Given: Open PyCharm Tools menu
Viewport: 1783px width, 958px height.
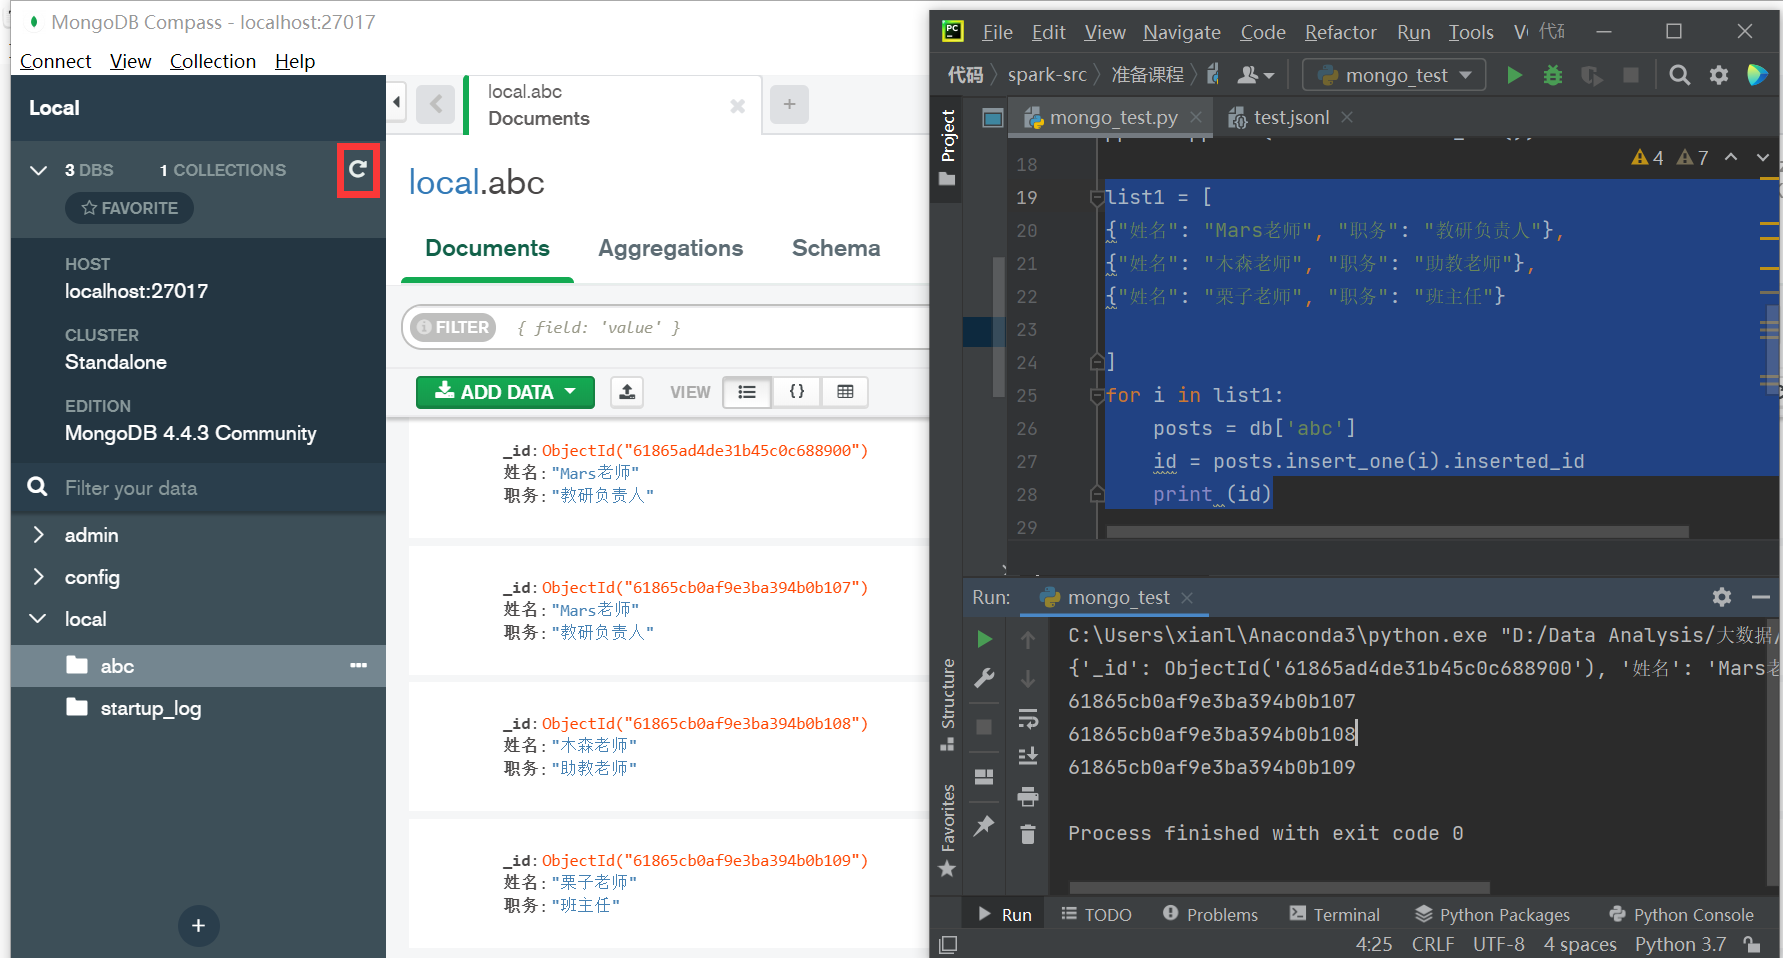Looking at the screenshot, I should pos(1471,32).
